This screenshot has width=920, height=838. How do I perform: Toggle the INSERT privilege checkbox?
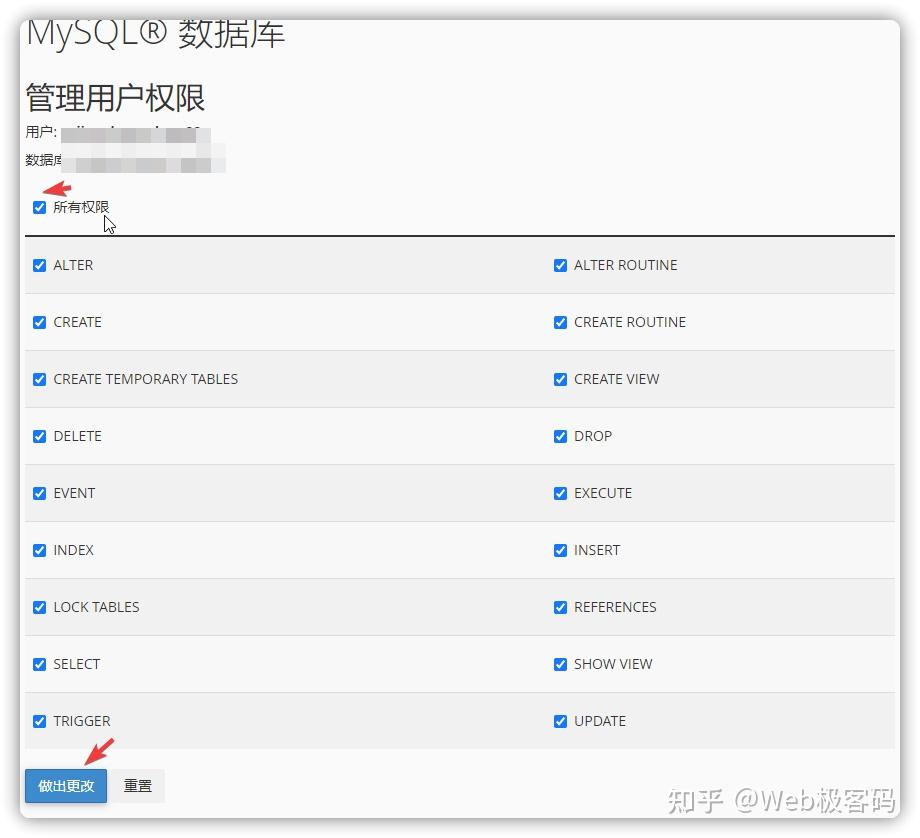[560, 550]
